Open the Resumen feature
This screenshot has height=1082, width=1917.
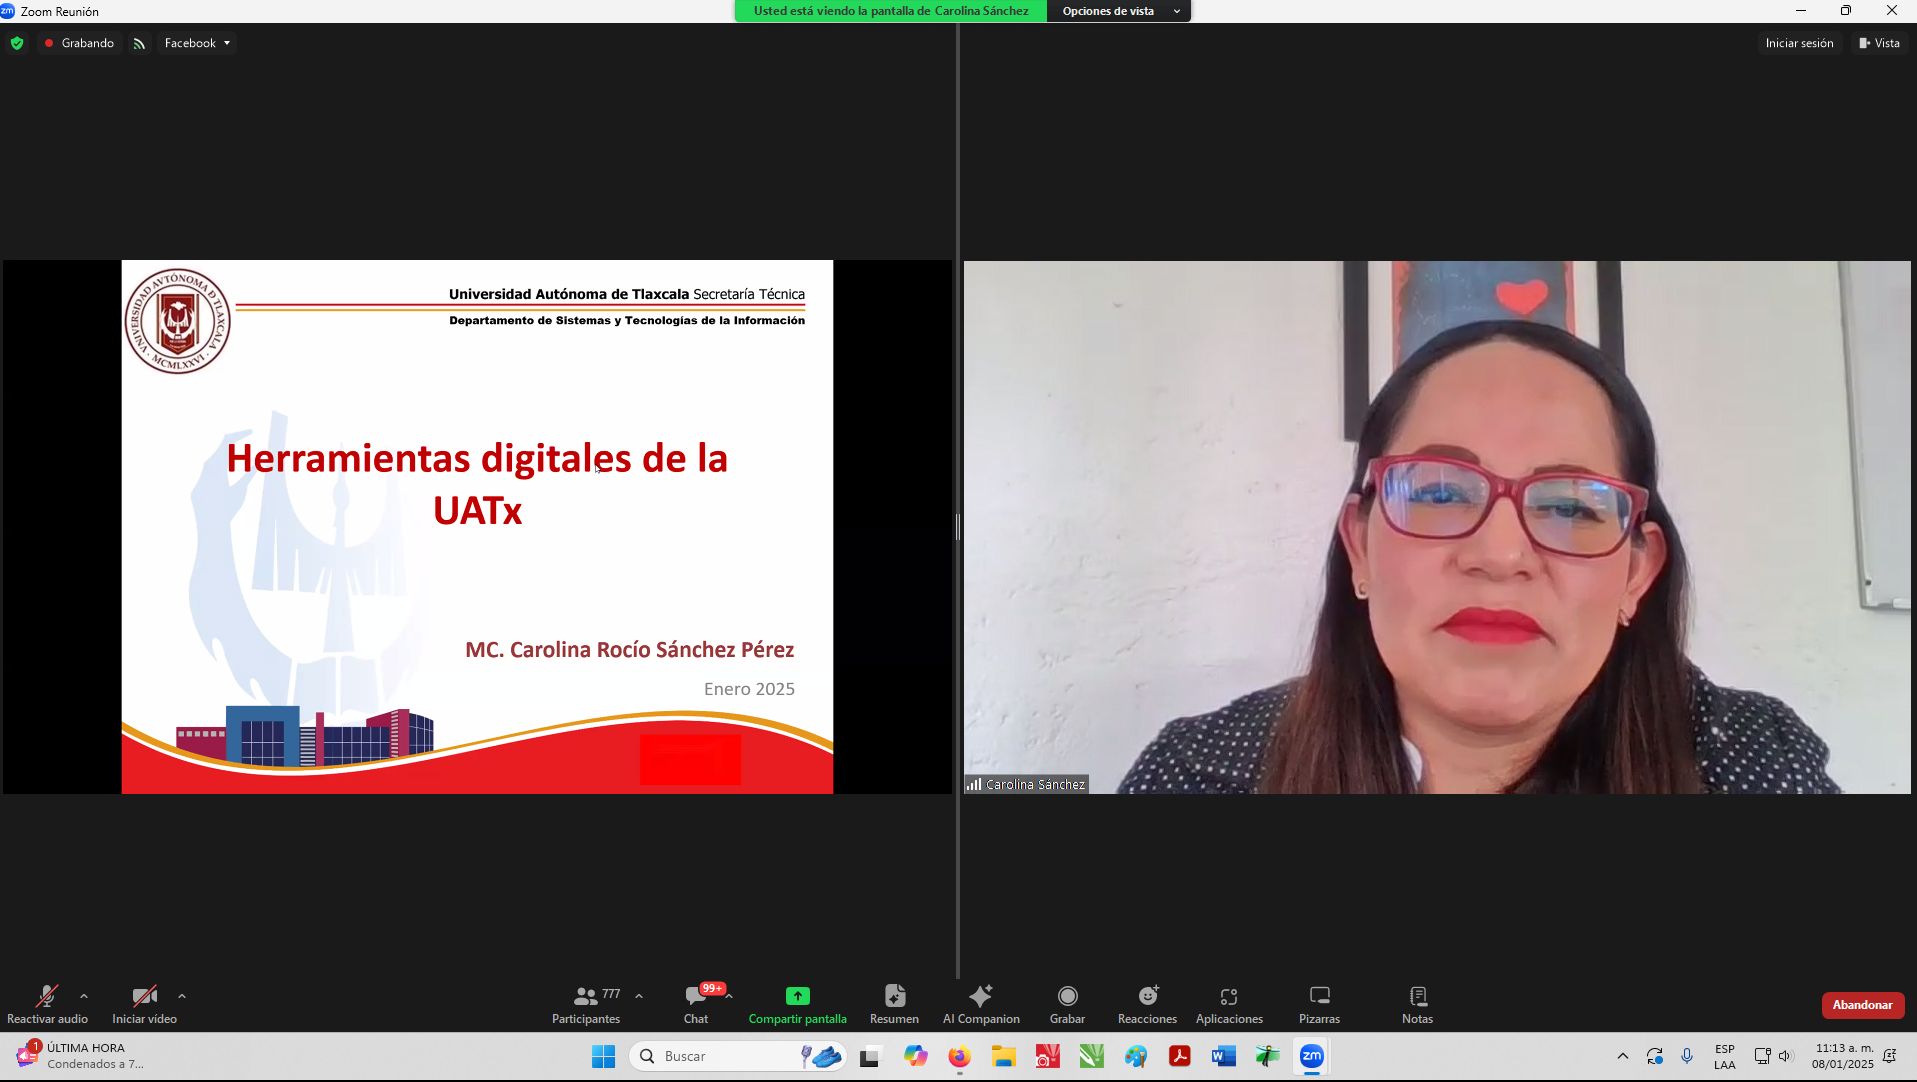coord(894,1004)
